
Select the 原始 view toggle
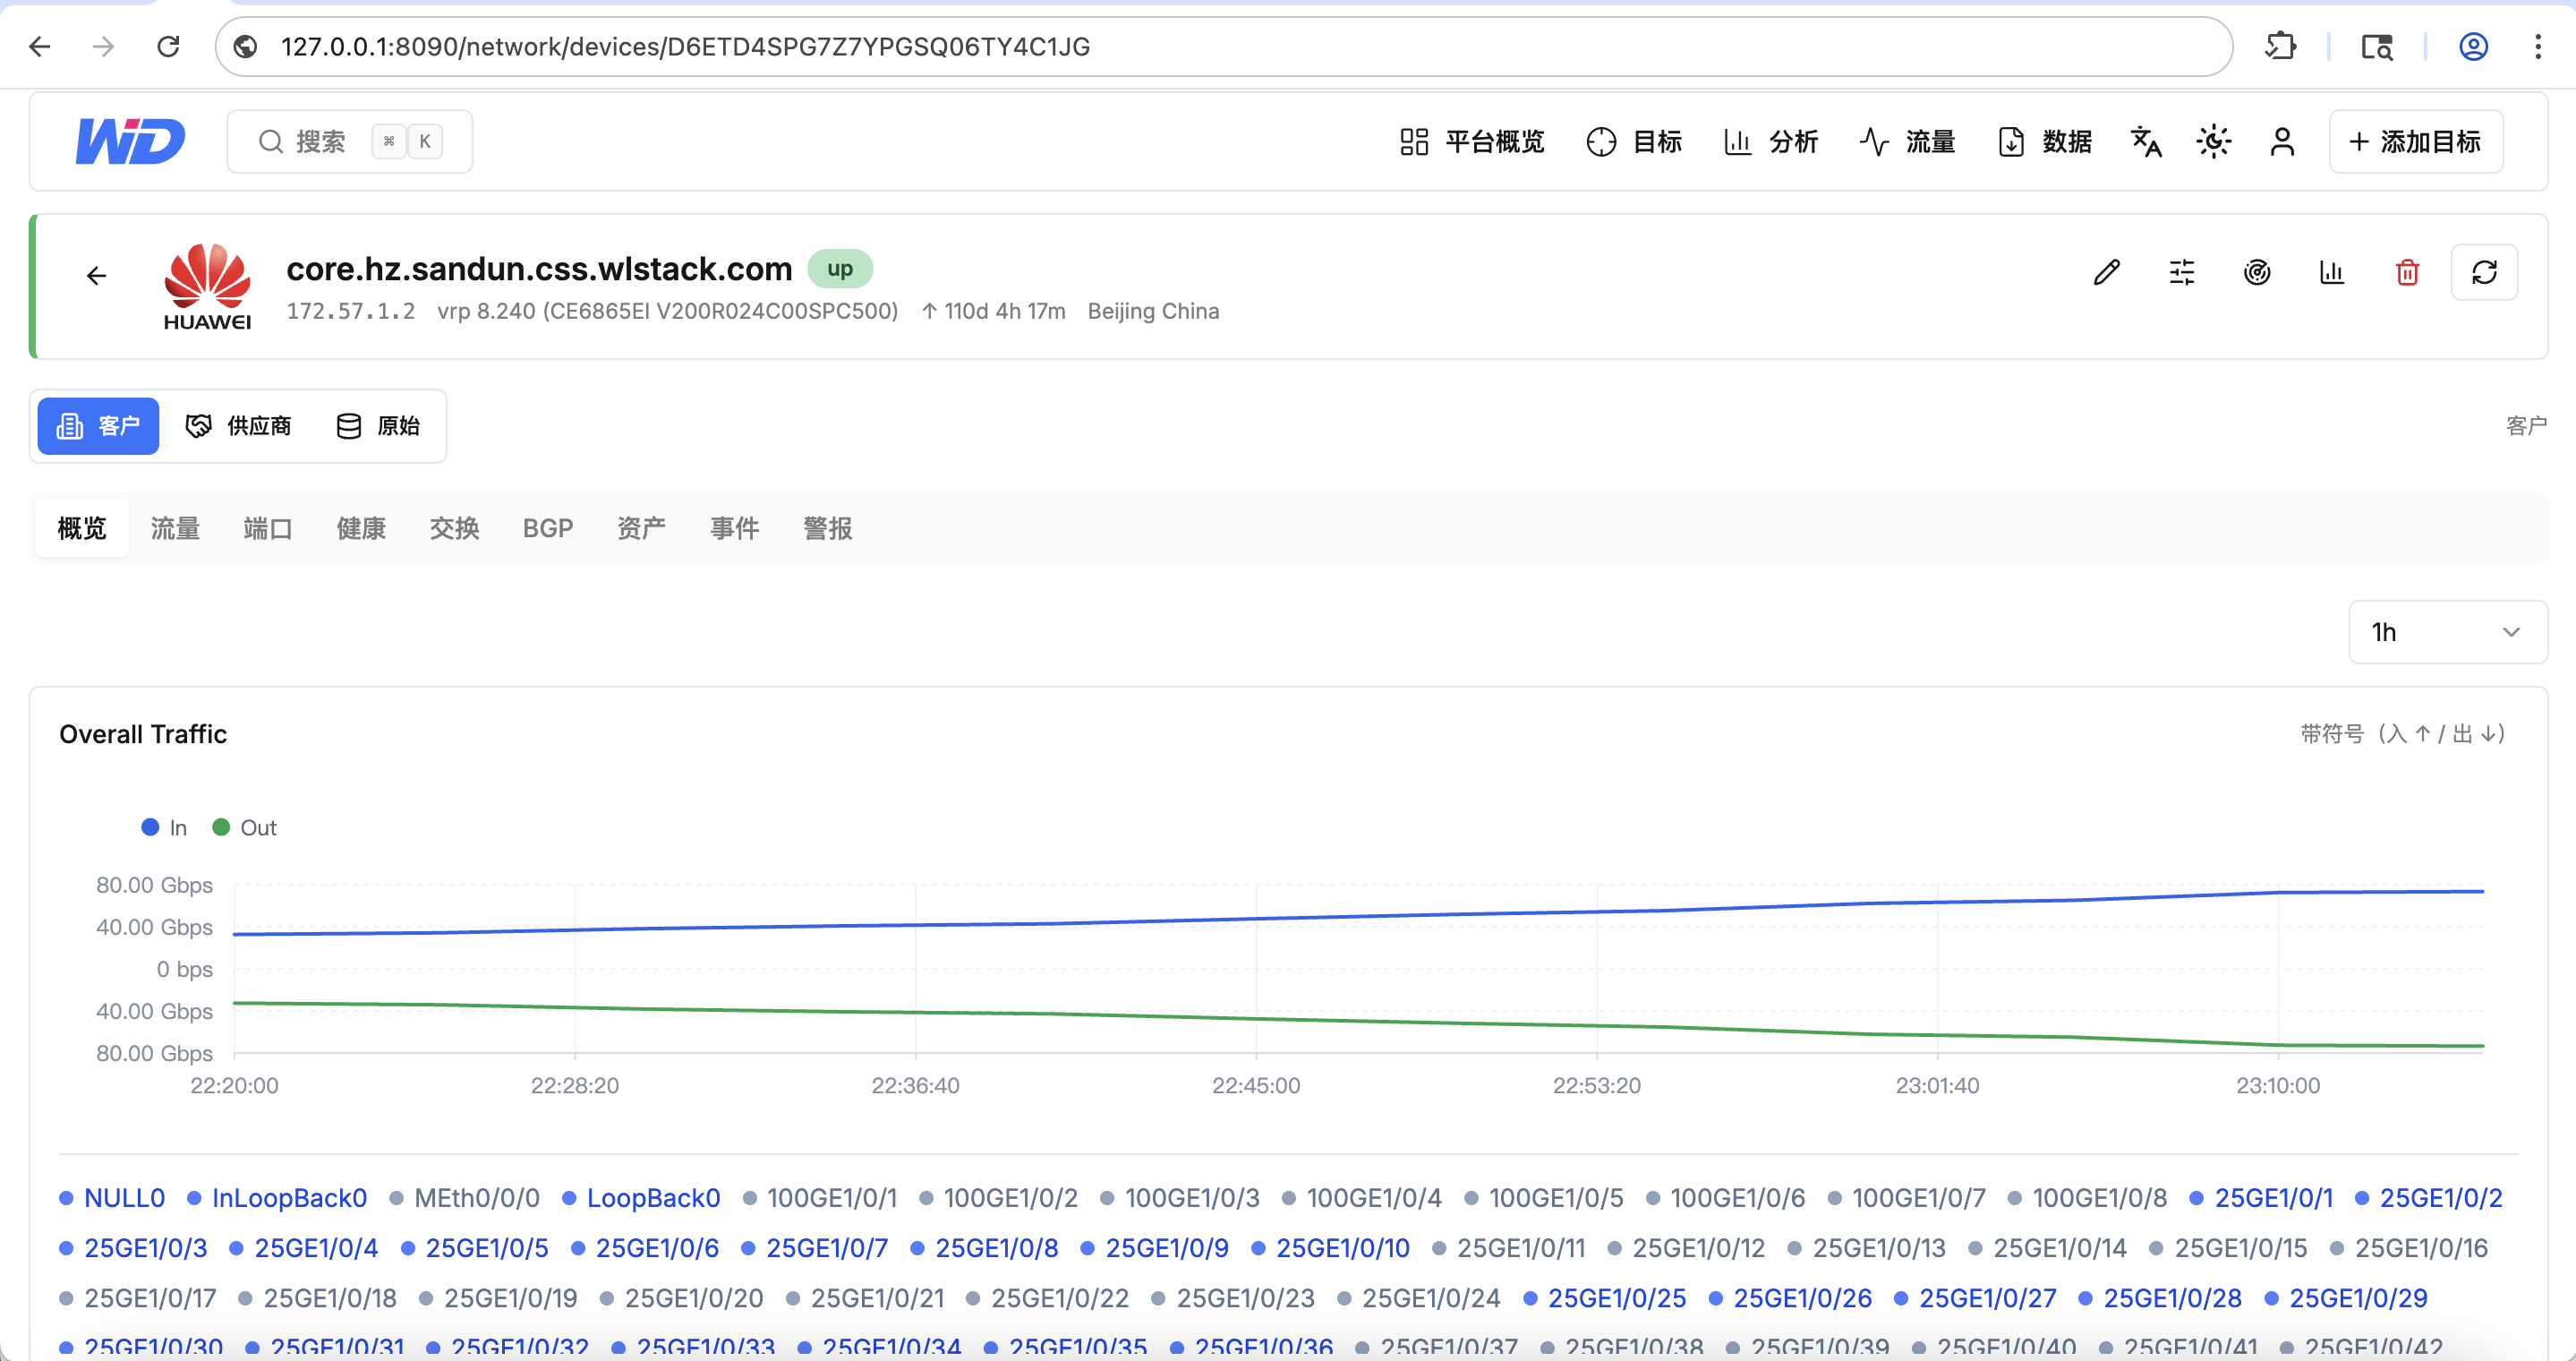point(378,426)
